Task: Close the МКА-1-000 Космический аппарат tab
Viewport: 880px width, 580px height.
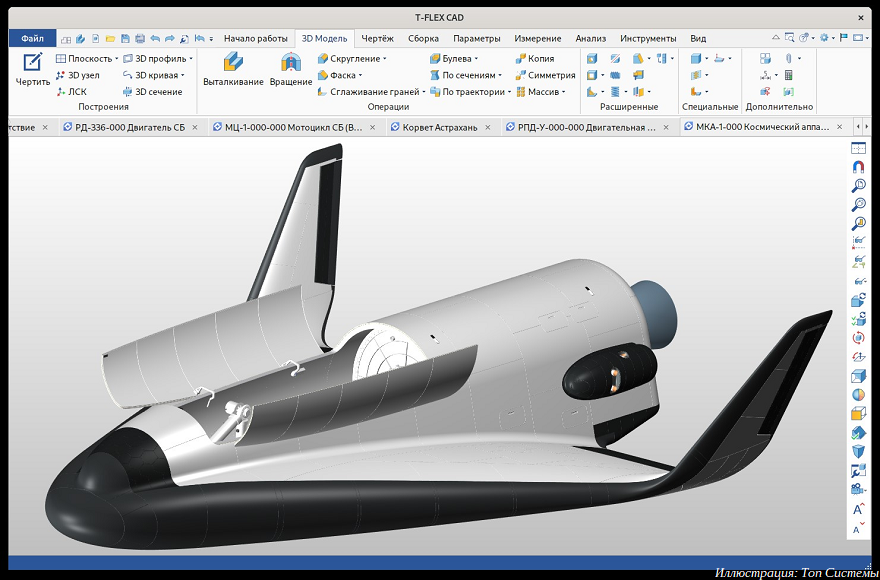Action: click(x=840, y=127)
